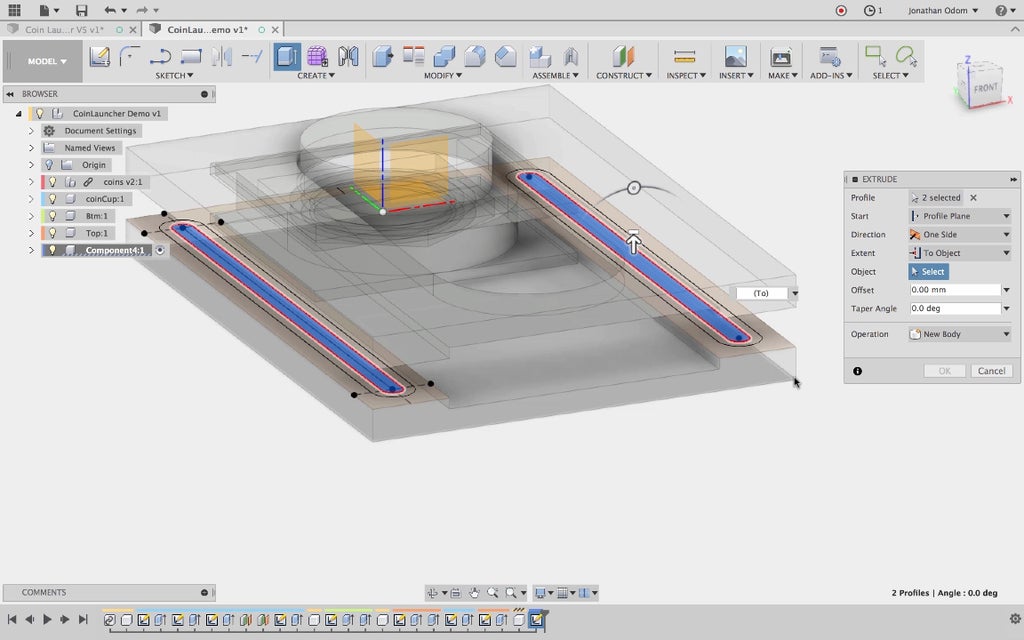Click the Measure tool in Inspect group

pos(684,57)
